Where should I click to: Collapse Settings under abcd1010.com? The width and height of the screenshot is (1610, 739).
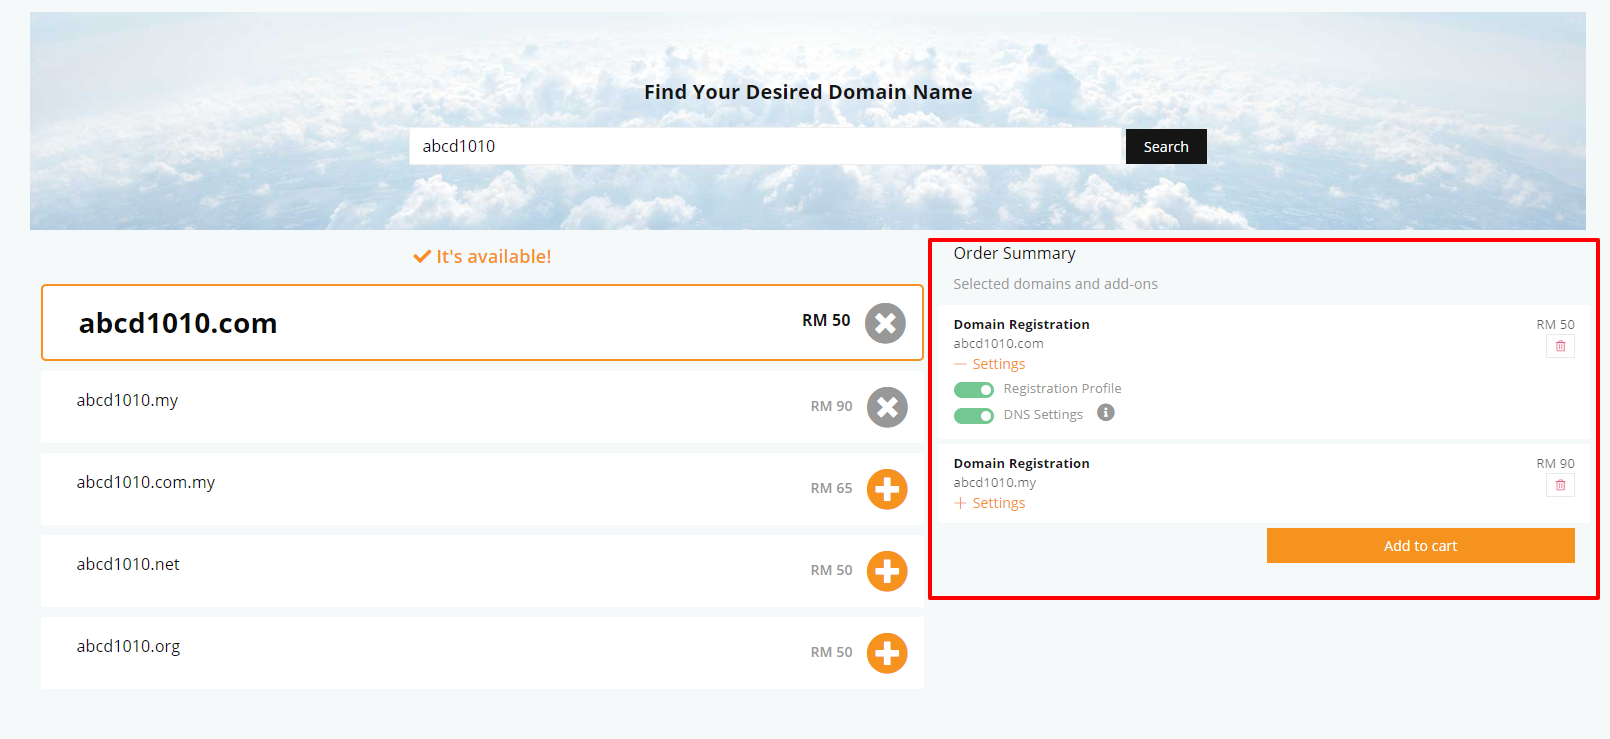[990, 364]
